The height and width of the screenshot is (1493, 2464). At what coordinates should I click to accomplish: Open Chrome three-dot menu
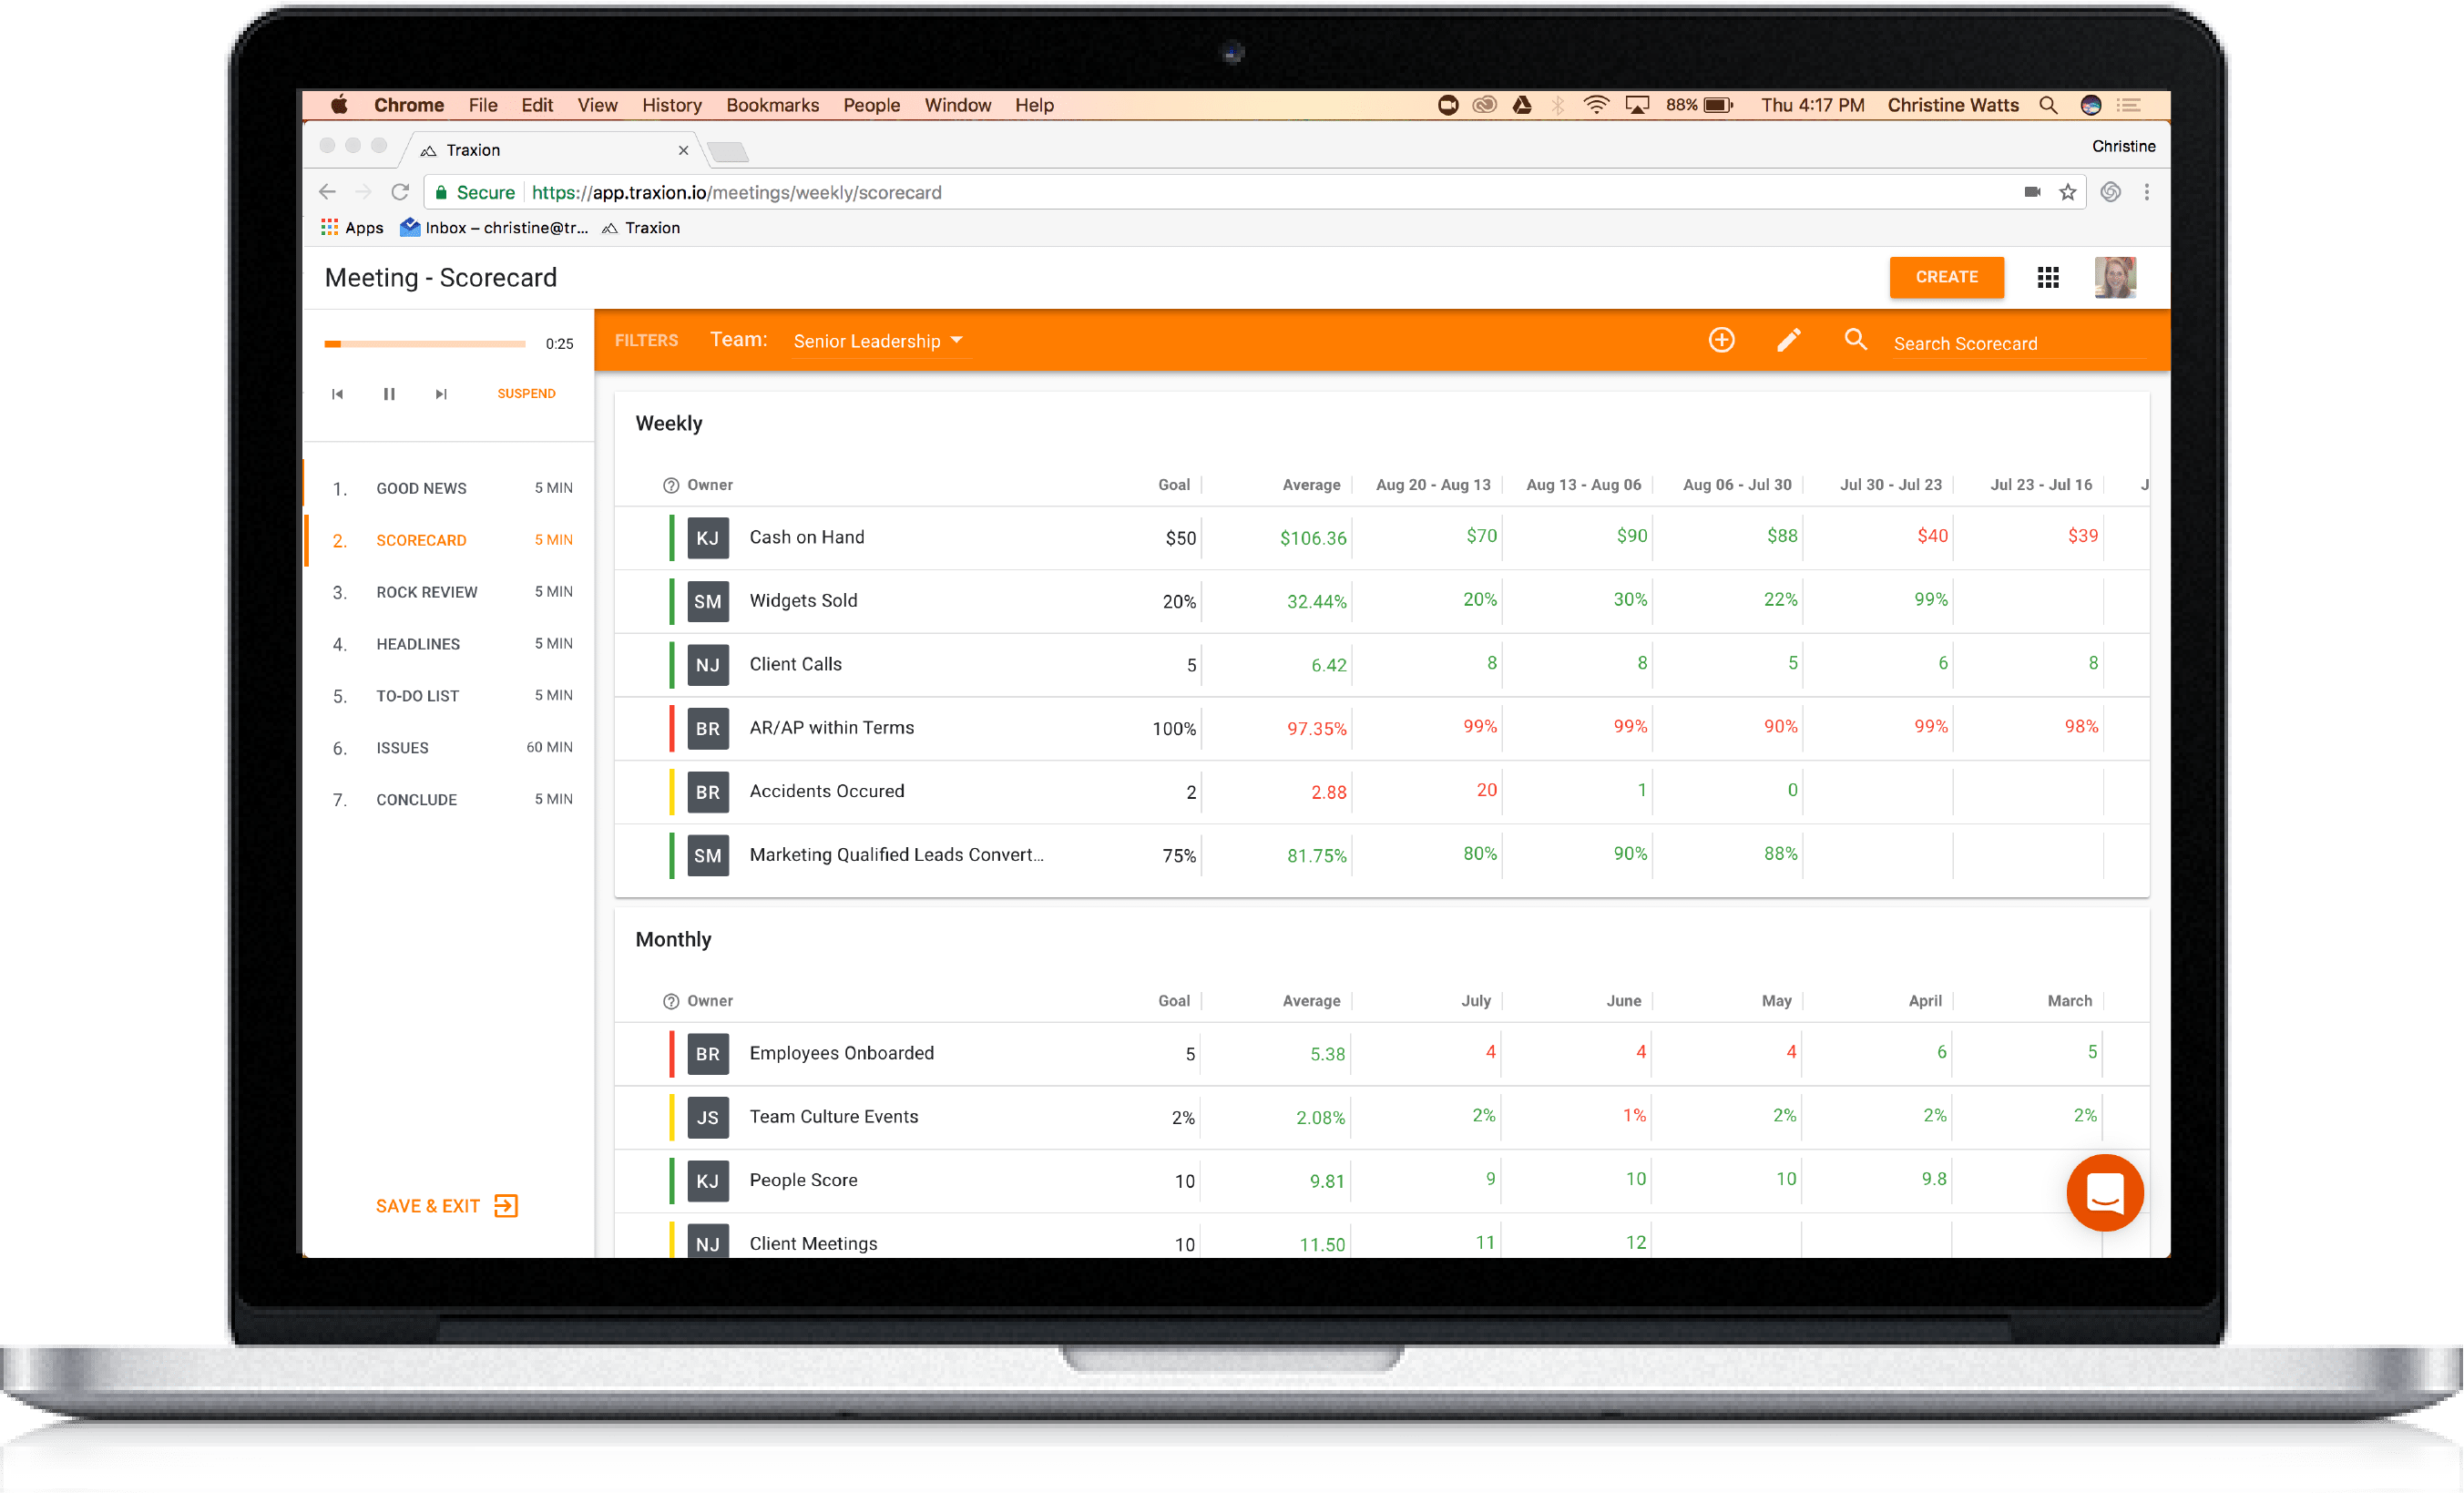[2146, 192]
